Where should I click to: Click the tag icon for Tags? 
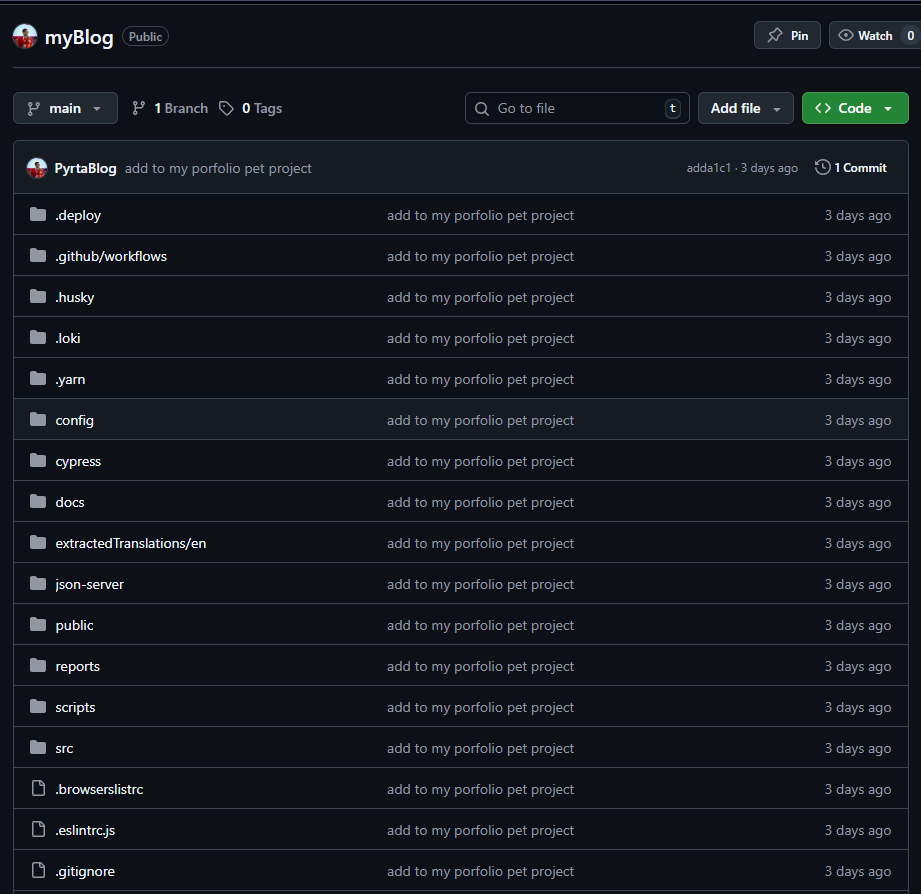(x=227, y=108)
